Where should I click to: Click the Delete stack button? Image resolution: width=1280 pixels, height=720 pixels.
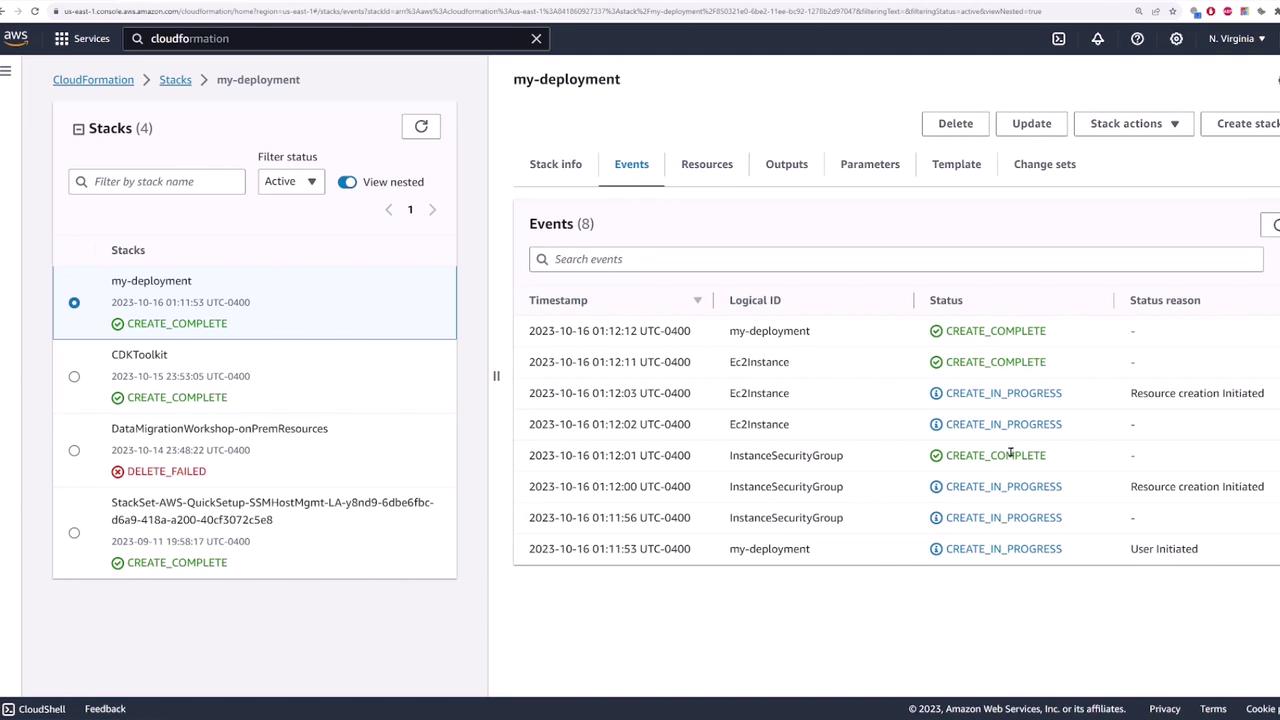955,123
